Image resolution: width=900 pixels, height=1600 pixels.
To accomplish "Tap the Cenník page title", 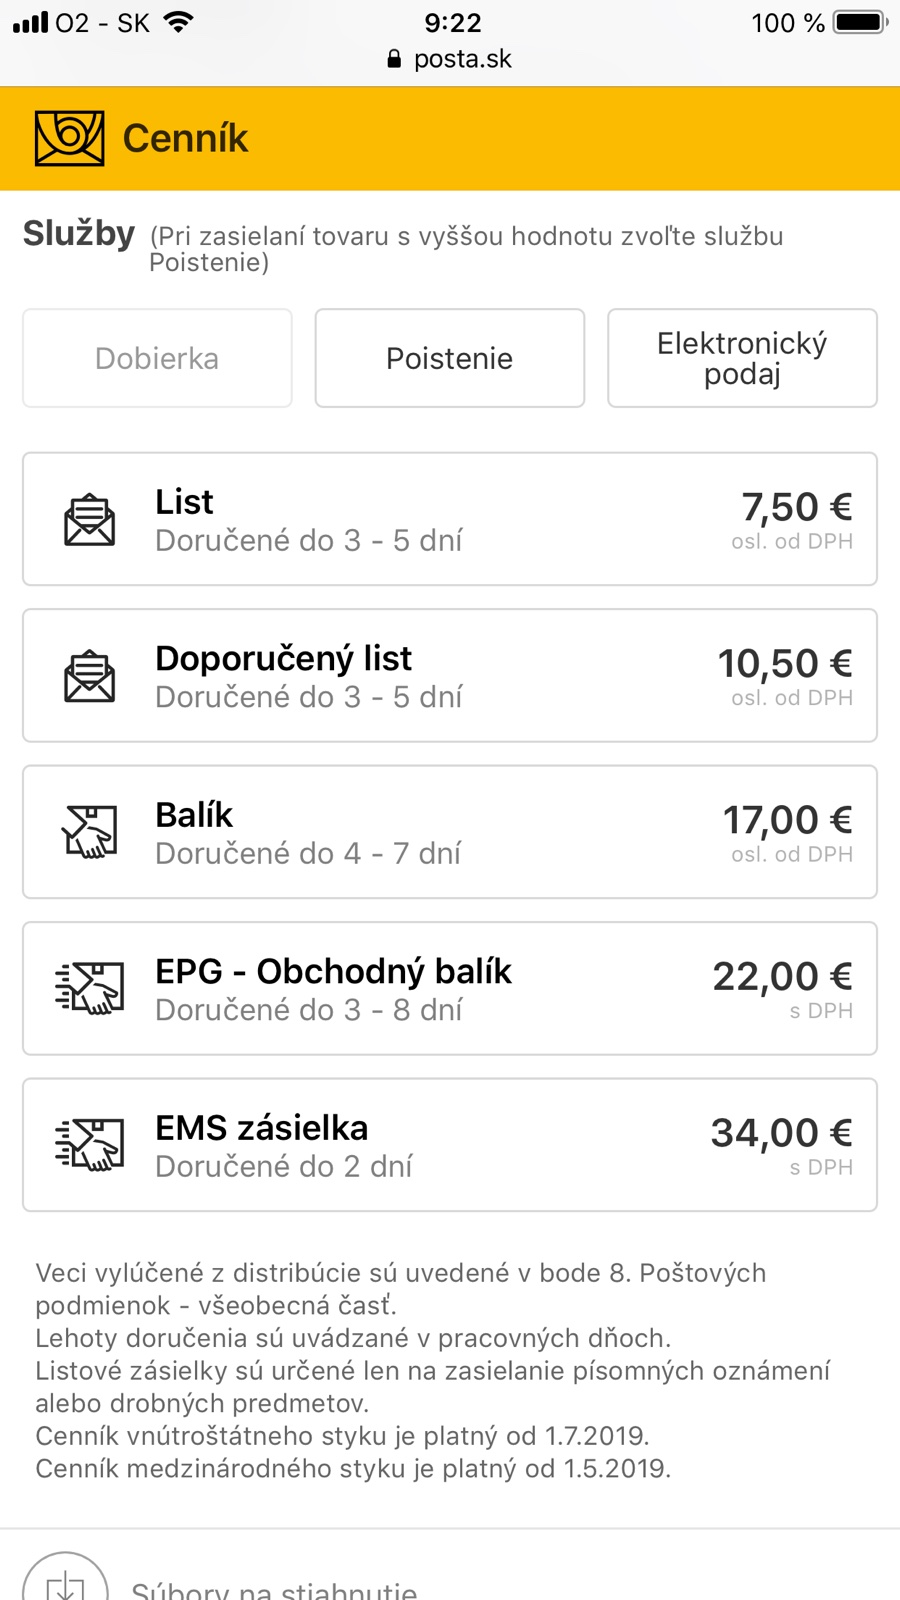I will click(x=185, y=138).
